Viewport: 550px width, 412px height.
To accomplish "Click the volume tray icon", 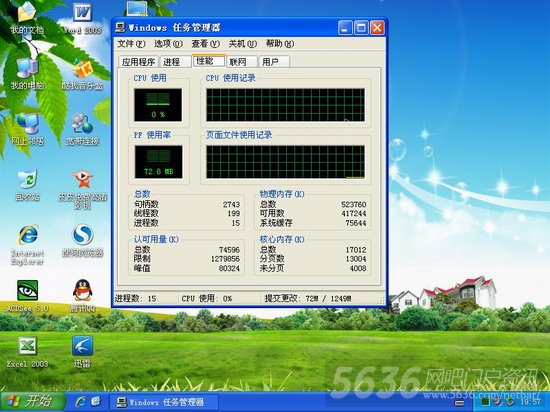I will tap(497, 401).
